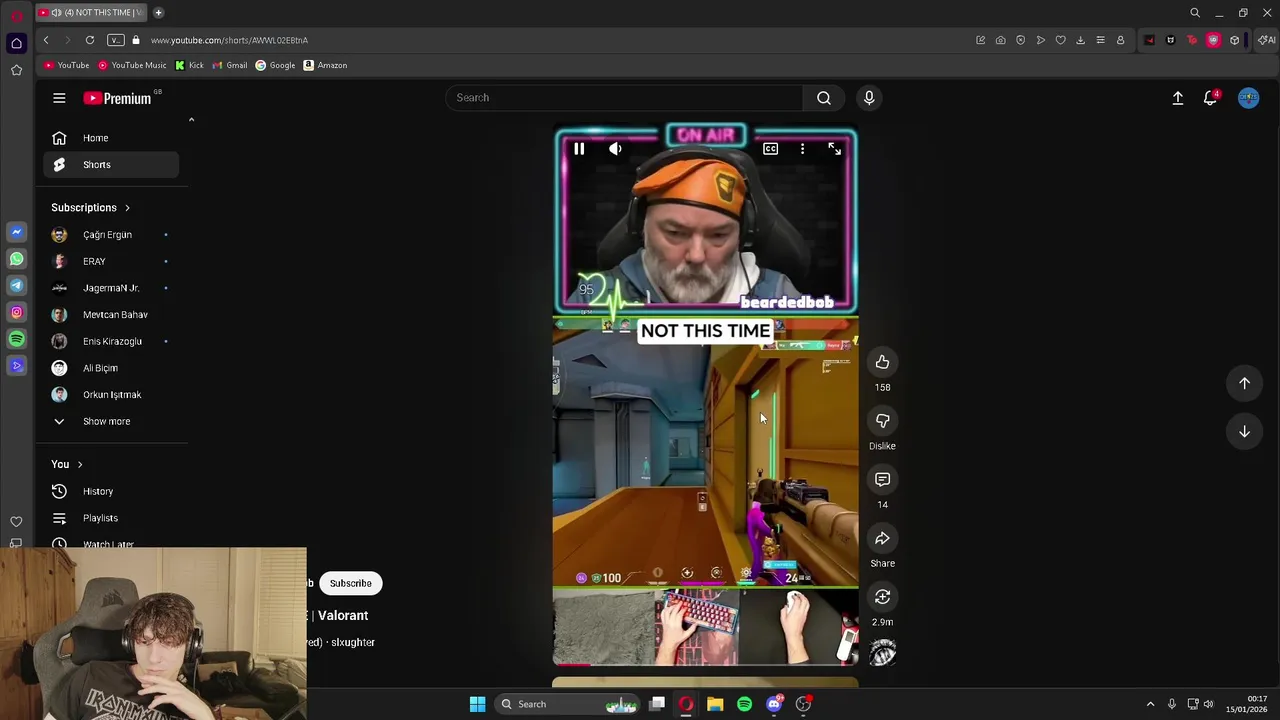
Task: Open the account avatar menu
Action: (1248, 98)
